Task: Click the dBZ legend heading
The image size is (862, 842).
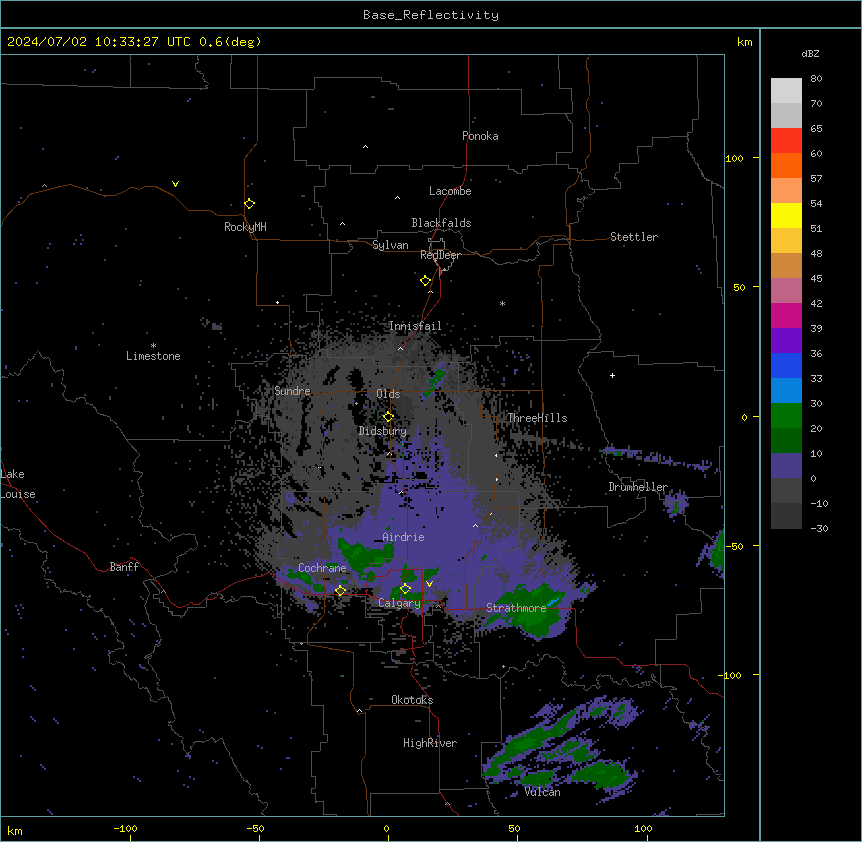Action: click(x=810, y=53)
